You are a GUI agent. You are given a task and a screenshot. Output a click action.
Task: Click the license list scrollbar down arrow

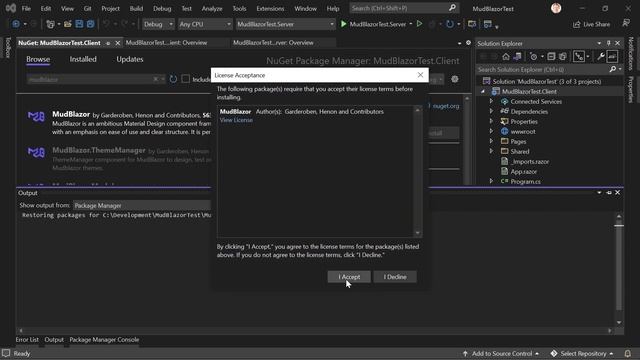[x=417, y=233]
